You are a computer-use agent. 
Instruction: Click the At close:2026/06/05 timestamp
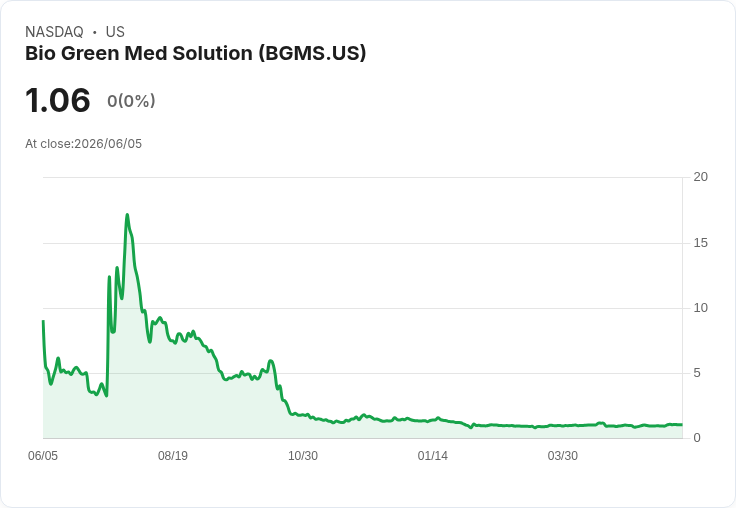coord(84,144)
